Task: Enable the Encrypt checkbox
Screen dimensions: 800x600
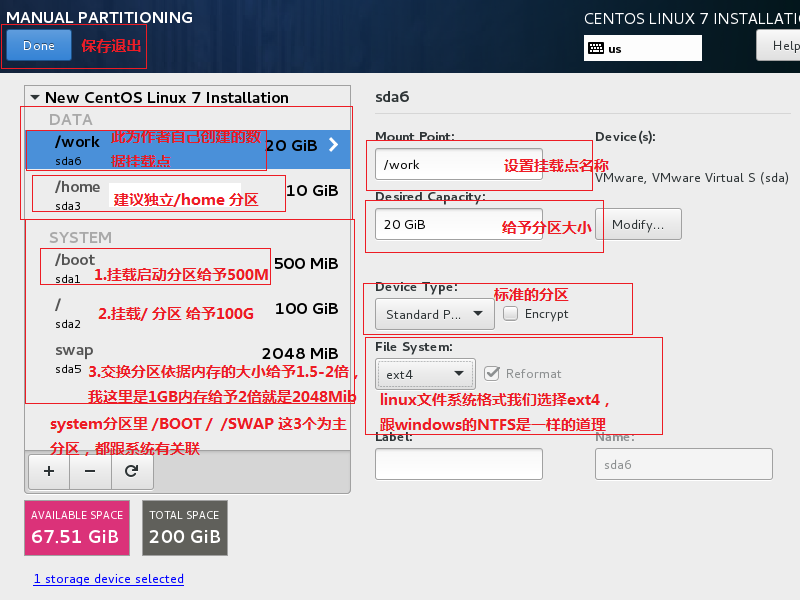Action: pyautogui.click(x=512, y=313)
